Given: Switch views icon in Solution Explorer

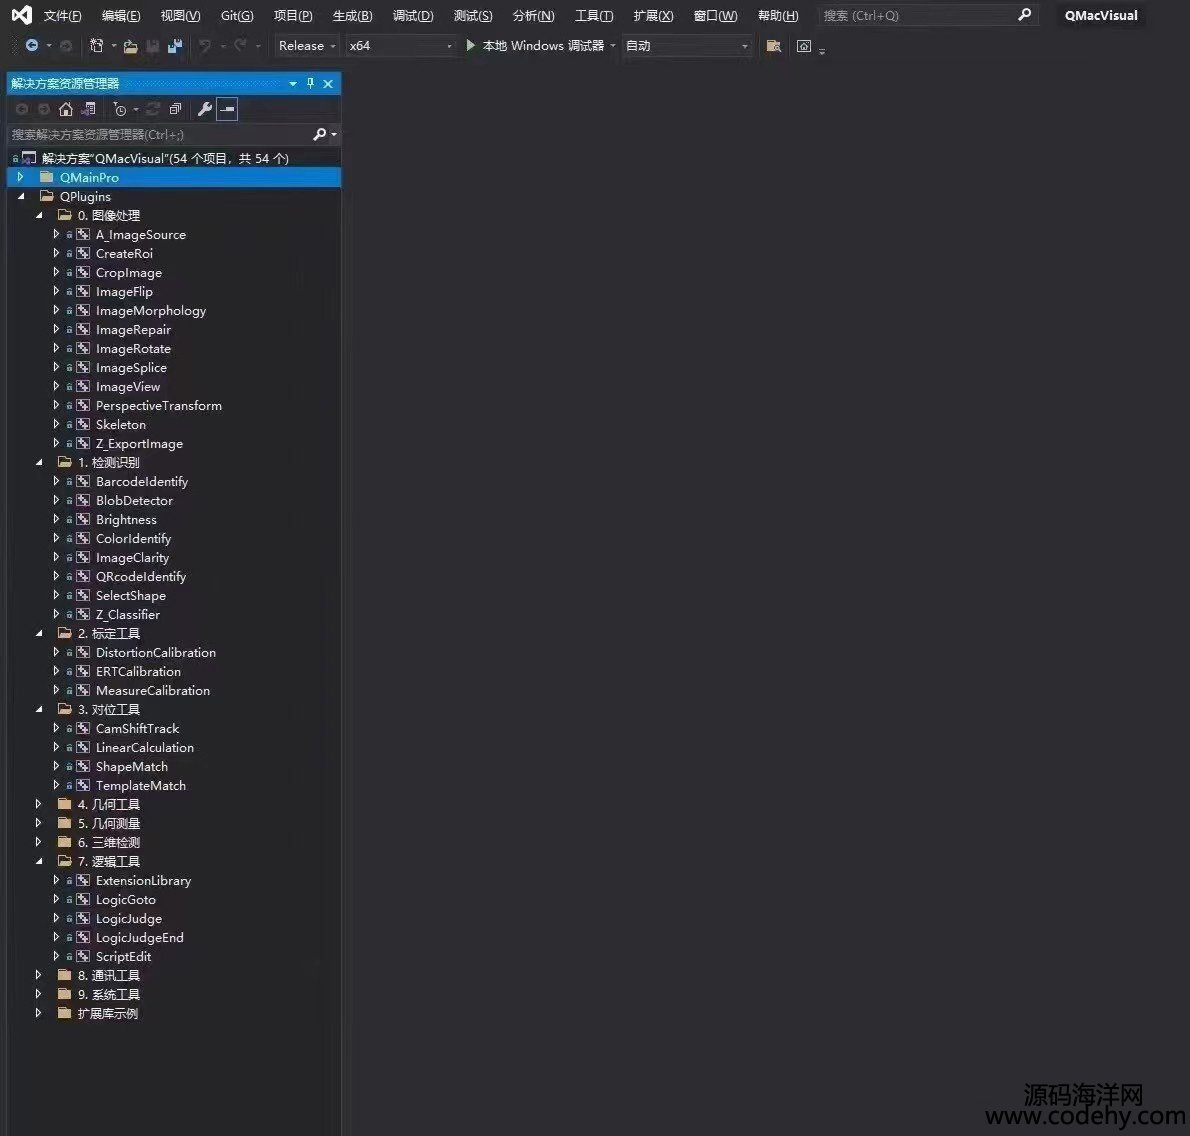Looking at the screenshot, I should point(88,109).
